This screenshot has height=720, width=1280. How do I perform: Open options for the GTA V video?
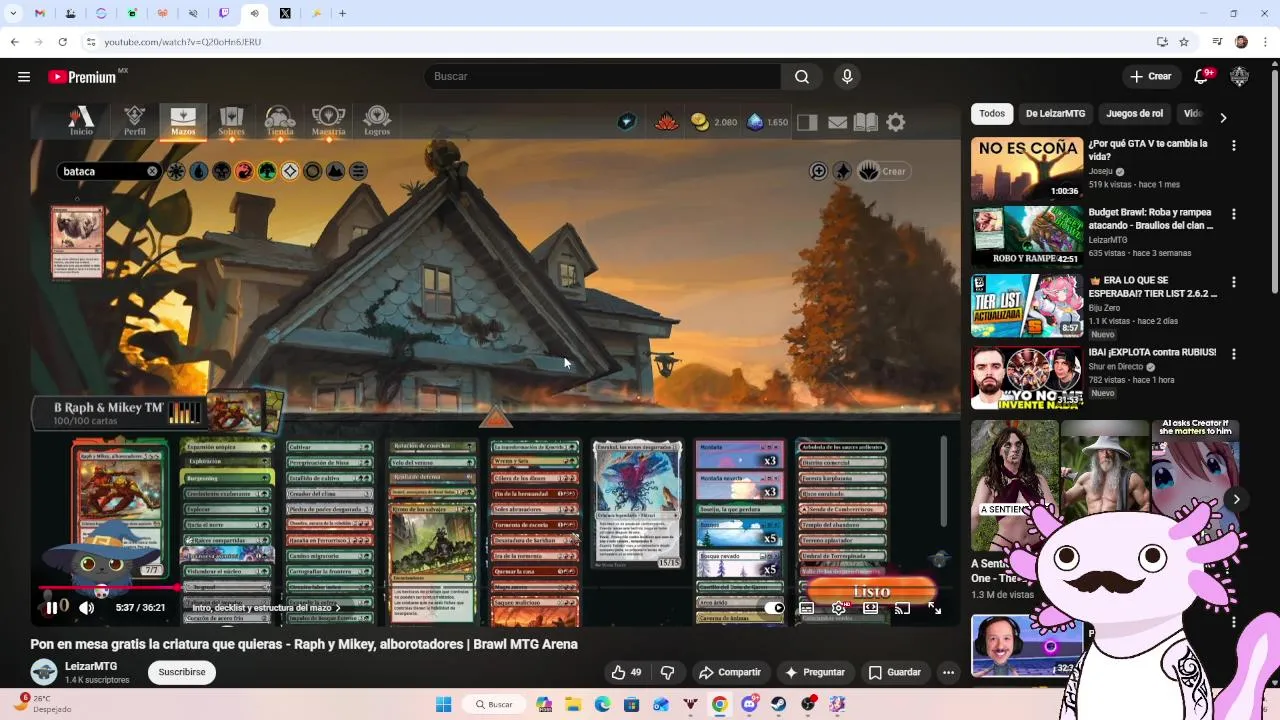1233,145
